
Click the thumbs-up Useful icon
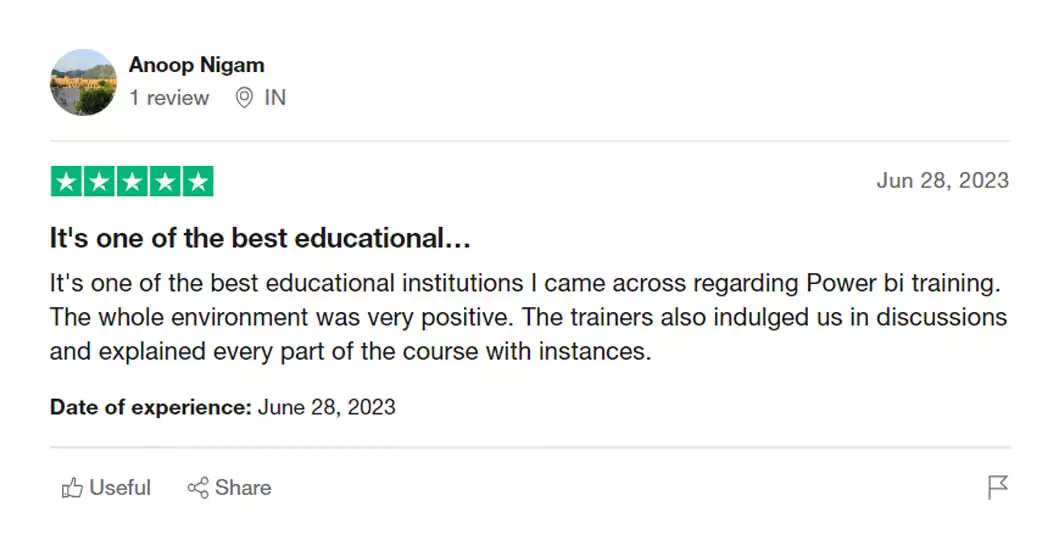click(x=72, y=488)
